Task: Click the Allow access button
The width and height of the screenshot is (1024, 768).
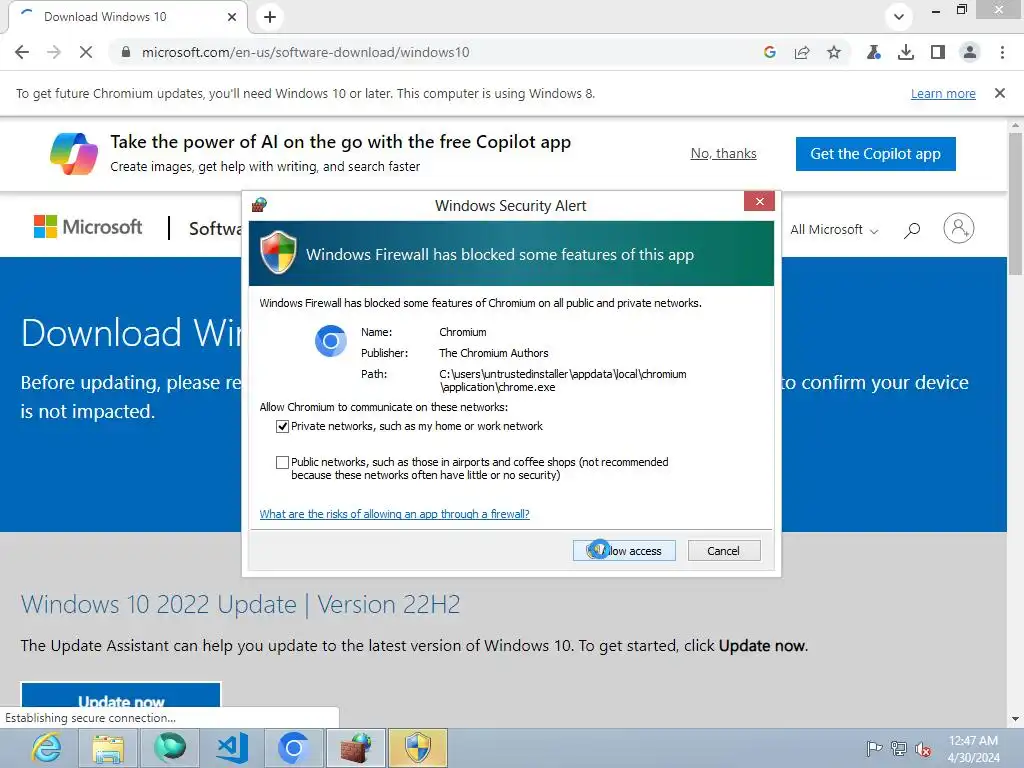Action: pos(624,551)
